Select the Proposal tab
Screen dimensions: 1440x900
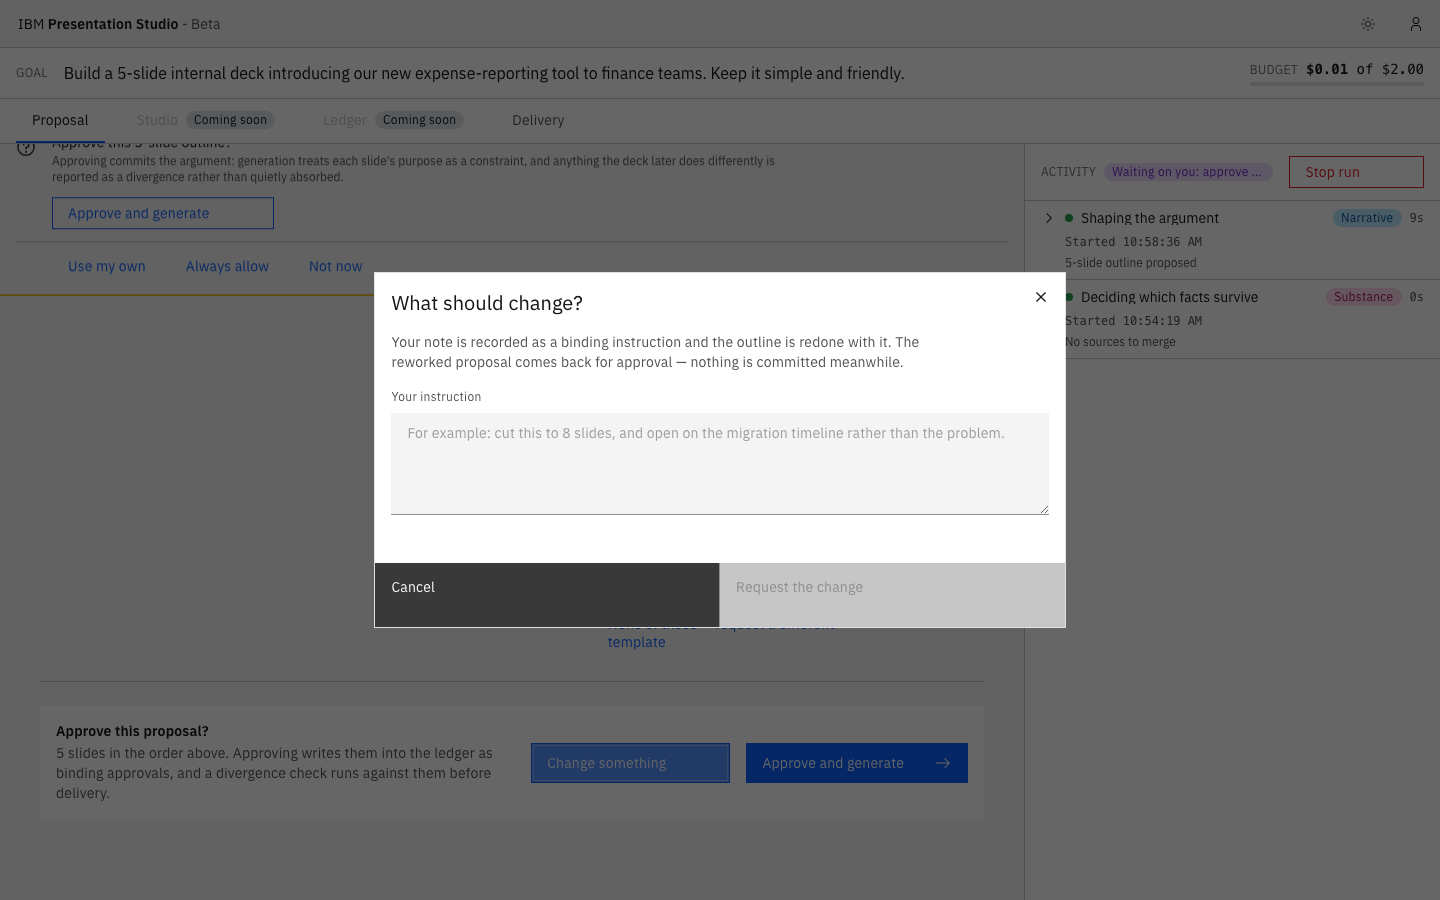(60, 120)
